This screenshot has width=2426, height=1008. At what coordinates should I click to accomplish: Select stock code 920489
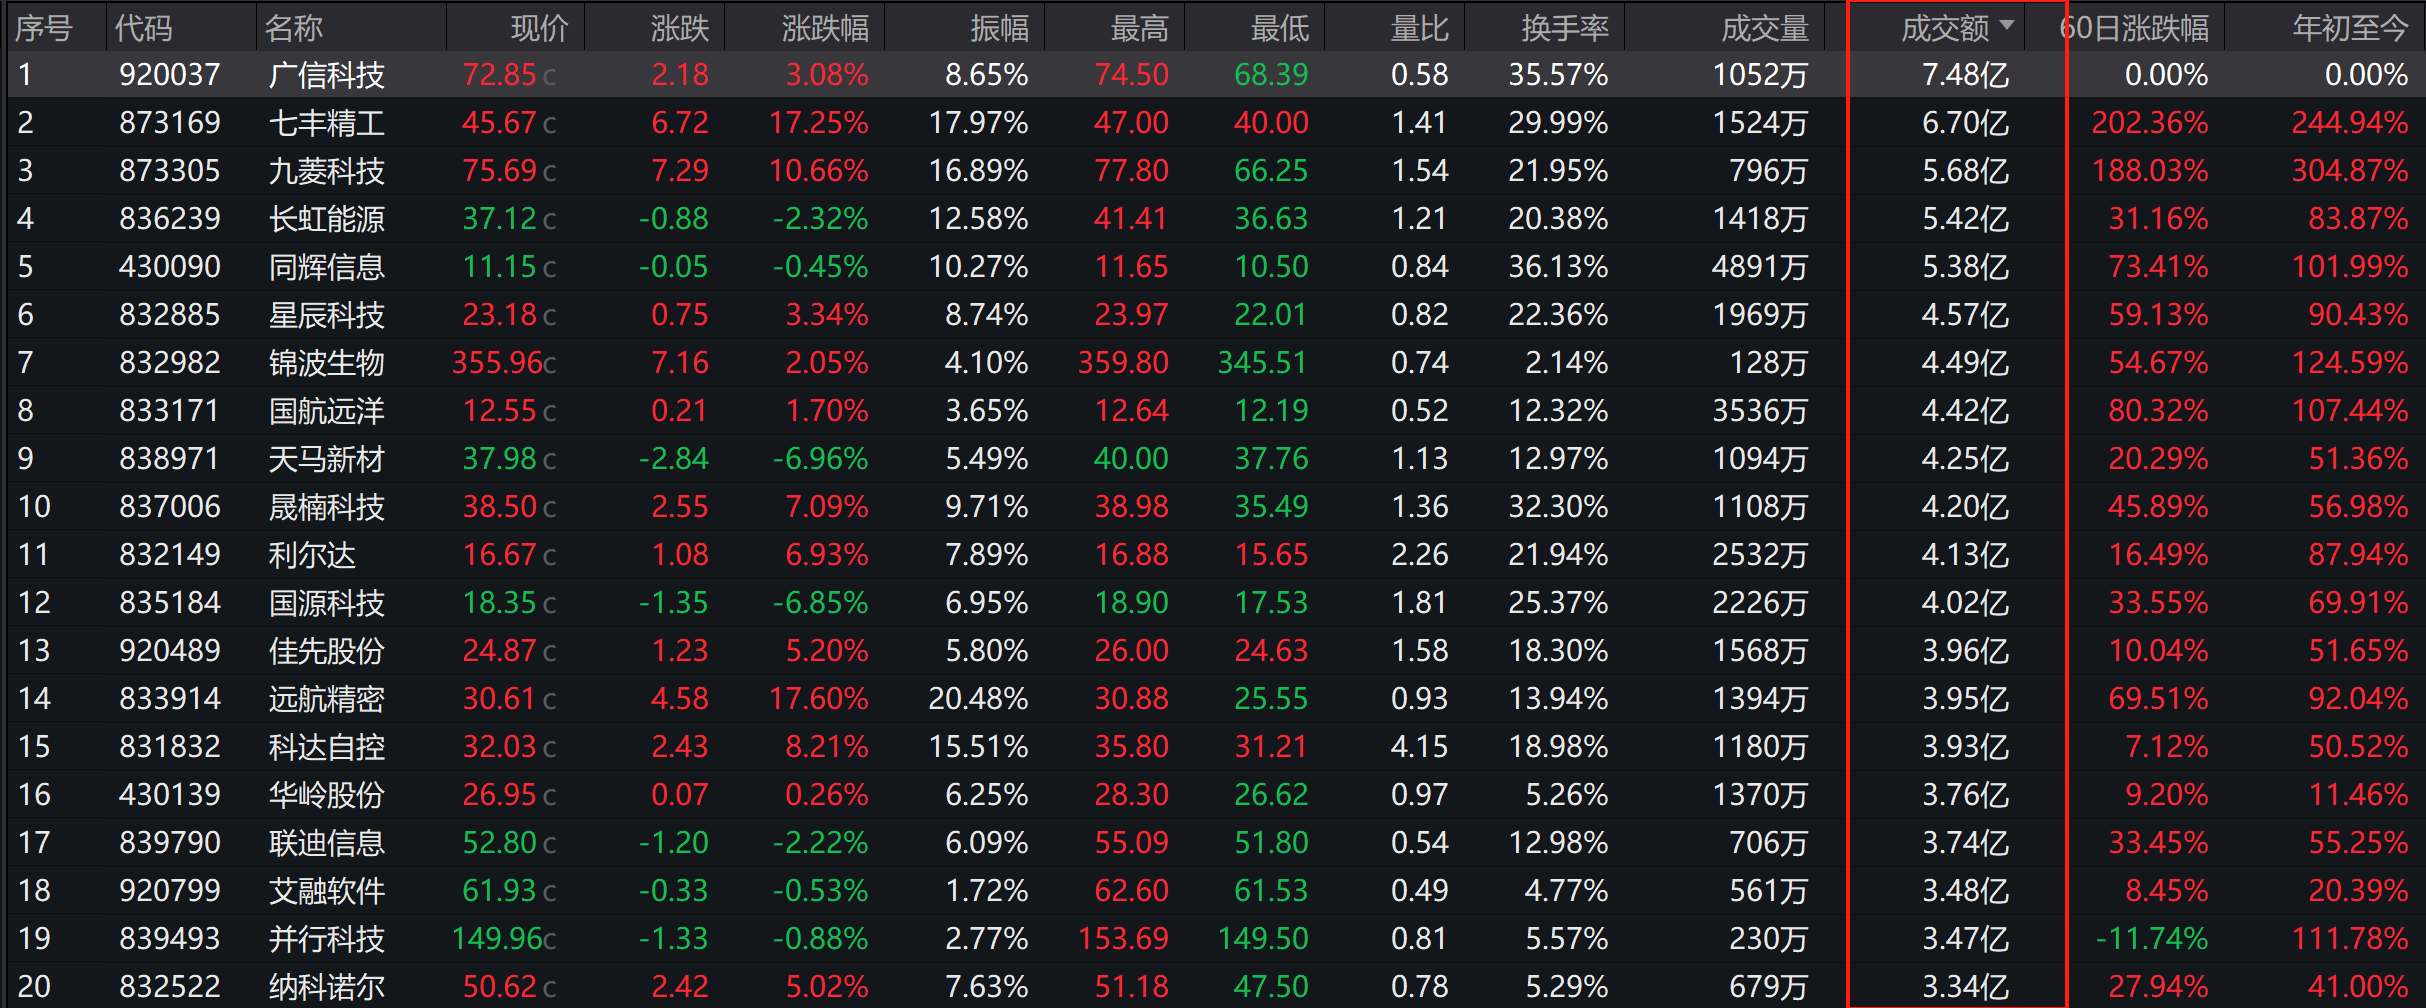pos(170,651)
